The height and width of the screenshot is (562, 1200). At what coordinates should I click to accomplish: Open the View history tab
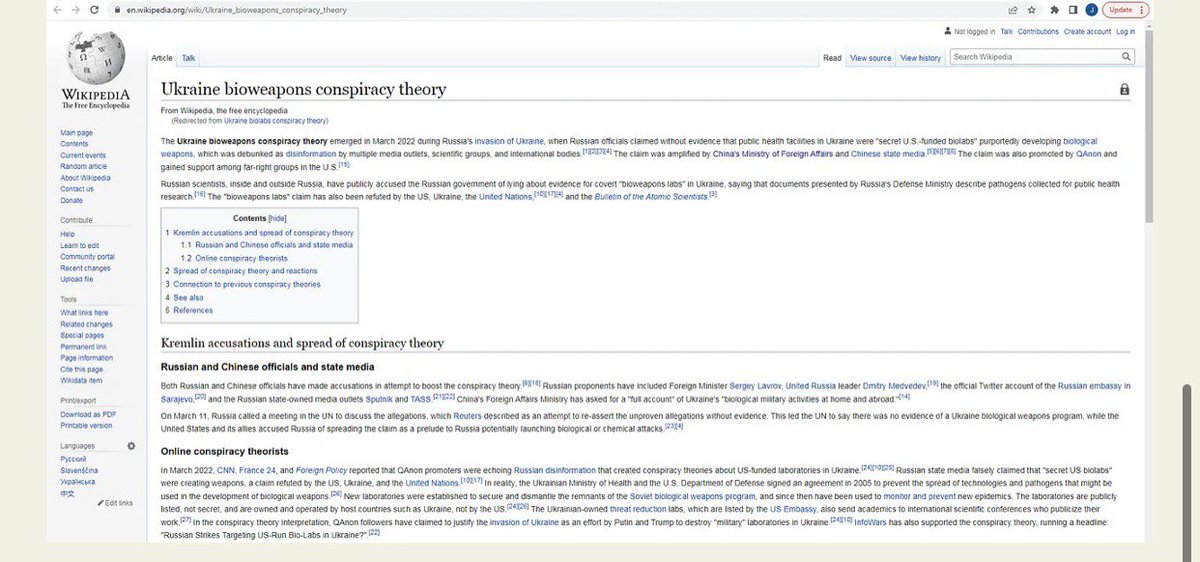click(x=921, y=58)
